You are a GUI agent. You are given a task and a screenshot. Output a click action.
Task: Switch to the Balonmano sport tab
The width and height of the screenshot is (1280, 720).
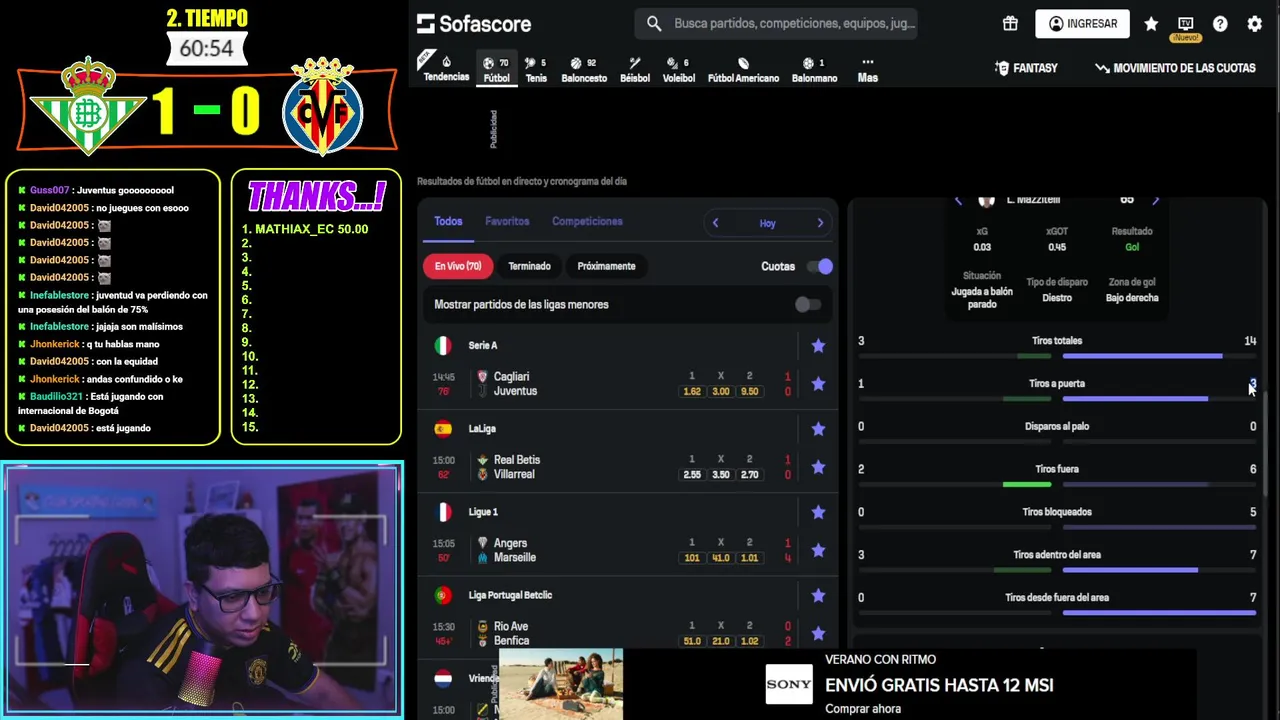814,69
